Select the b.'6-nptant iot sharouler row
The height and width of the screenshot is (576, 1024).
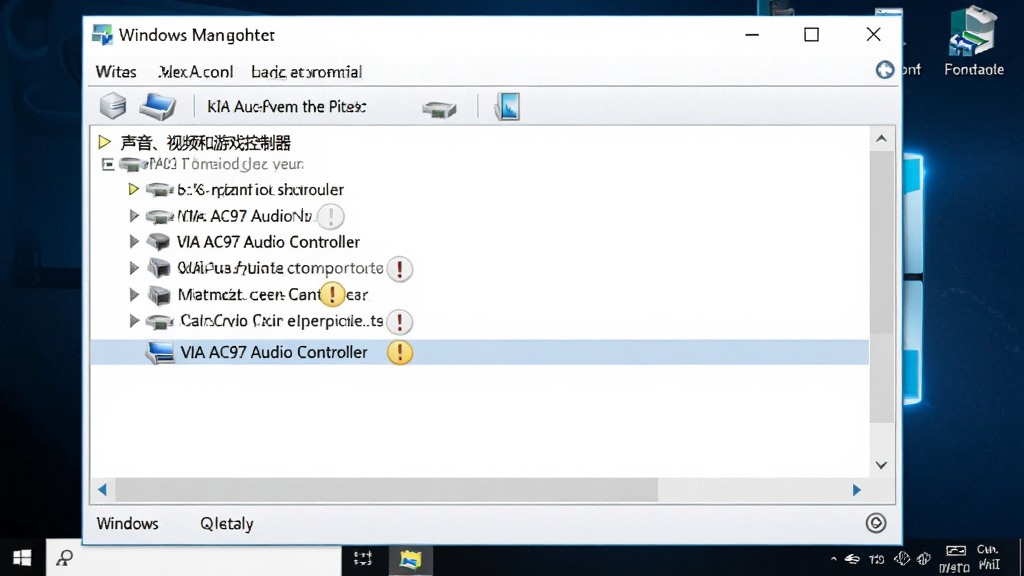point(260,190)
